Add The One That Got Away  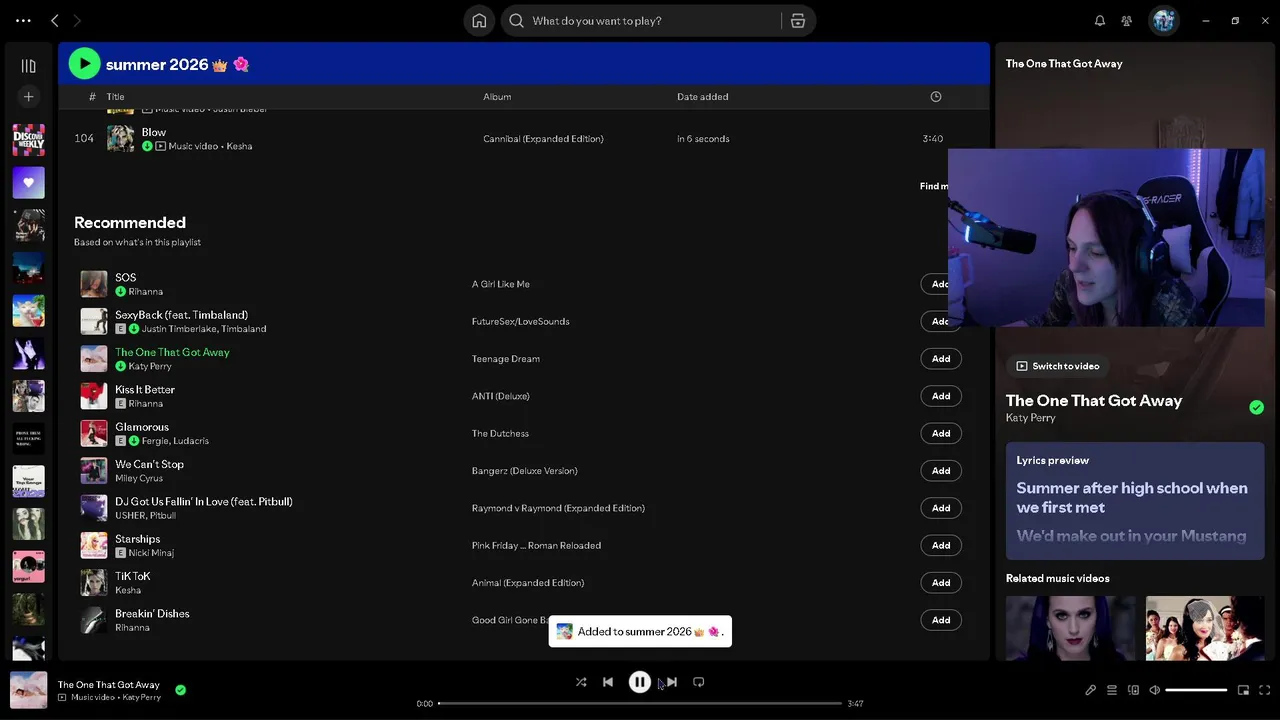tap(940, 358)
